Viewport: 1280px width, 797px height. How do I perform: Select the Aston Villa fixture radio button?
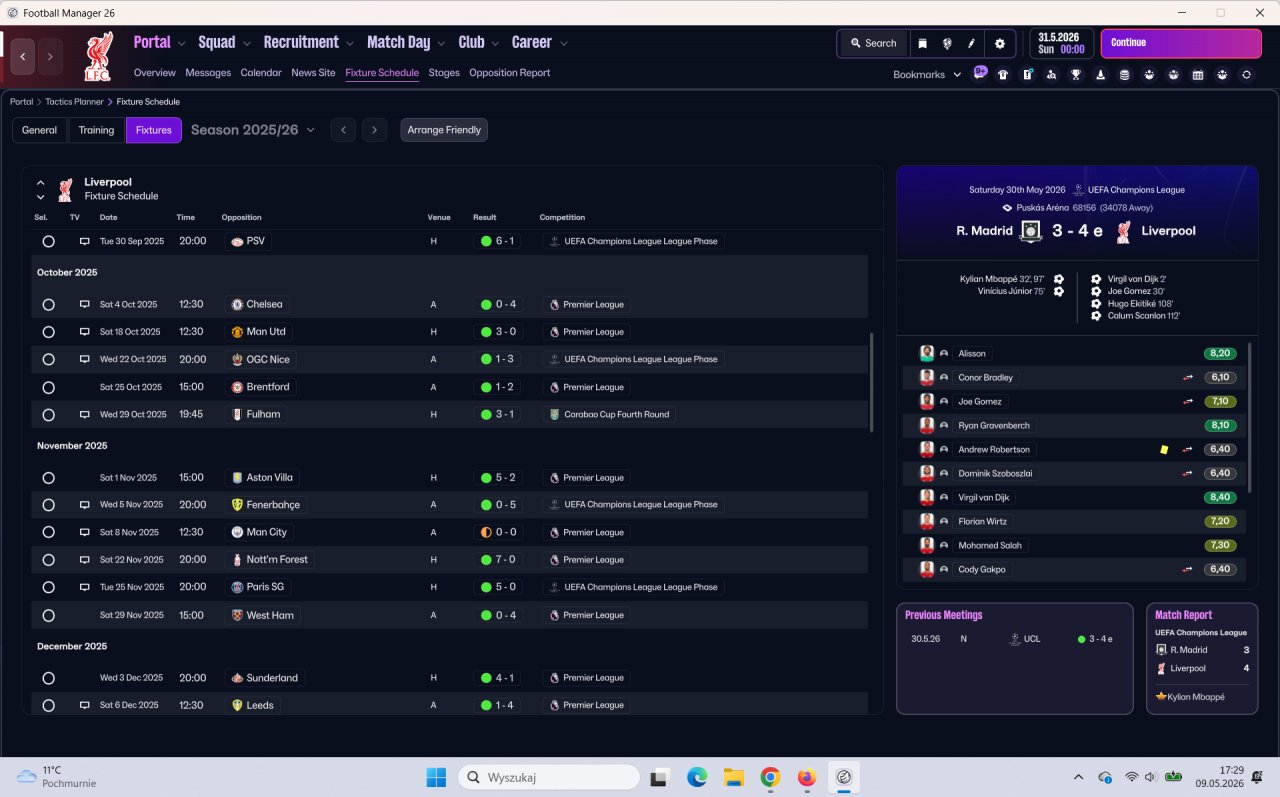(x=48, y=478)
